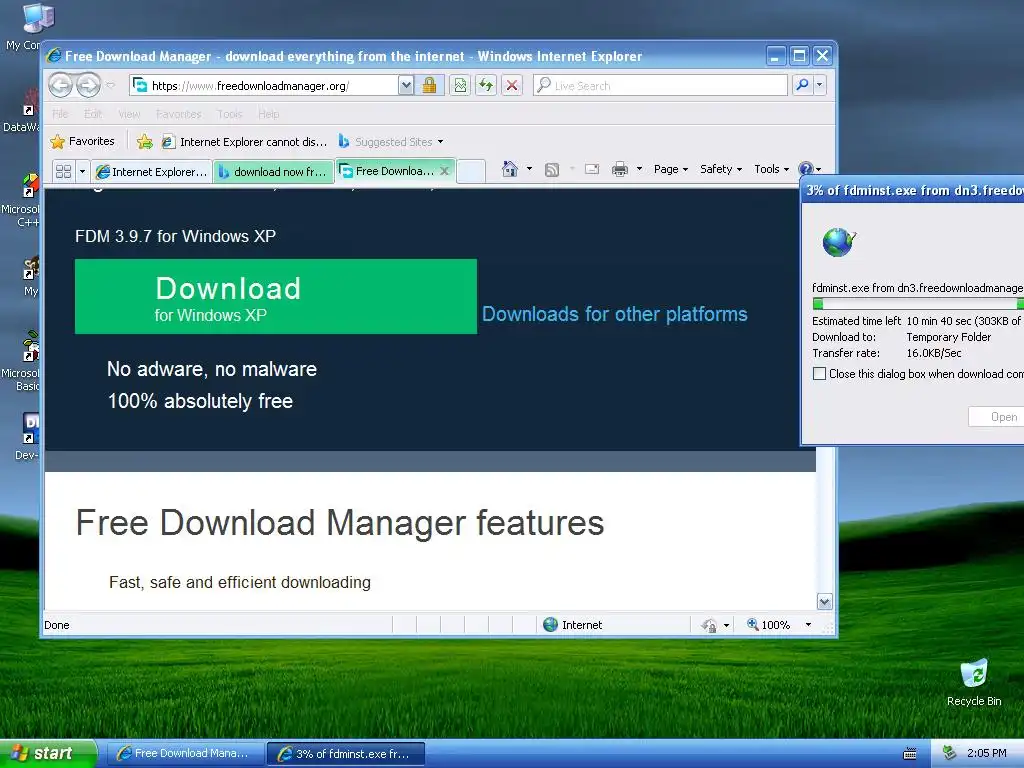Click the system tray network icon
Viewport: 1024px width, 768px height.
[x=950, y=753]
